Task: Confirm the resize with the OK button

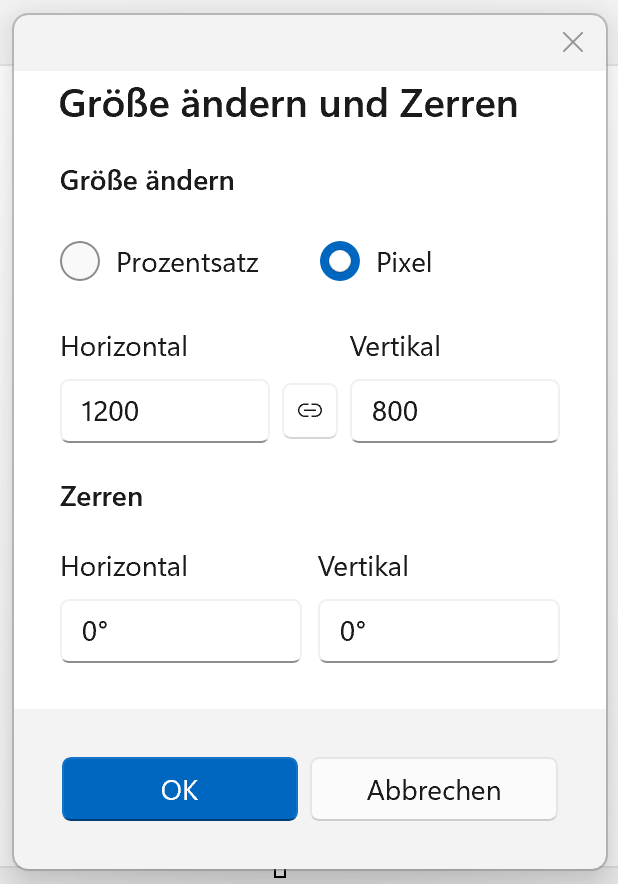Action: point(180,789)
